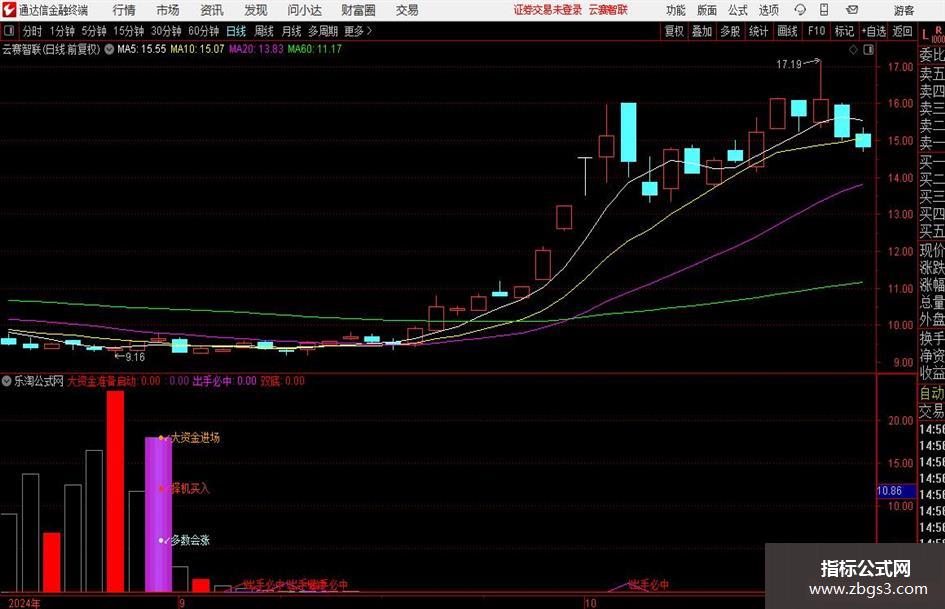Image resolution: width=945 pixels, height=609 pixels.
Task: Switch to 60分钟 period tab
Action: pyautogui.click(x=204, y=31)
